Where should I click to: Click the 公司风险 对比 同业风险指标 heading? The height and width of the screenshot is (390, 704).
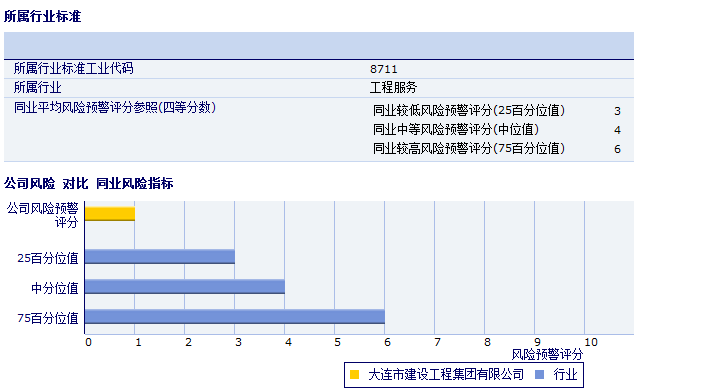coord(89,184)
